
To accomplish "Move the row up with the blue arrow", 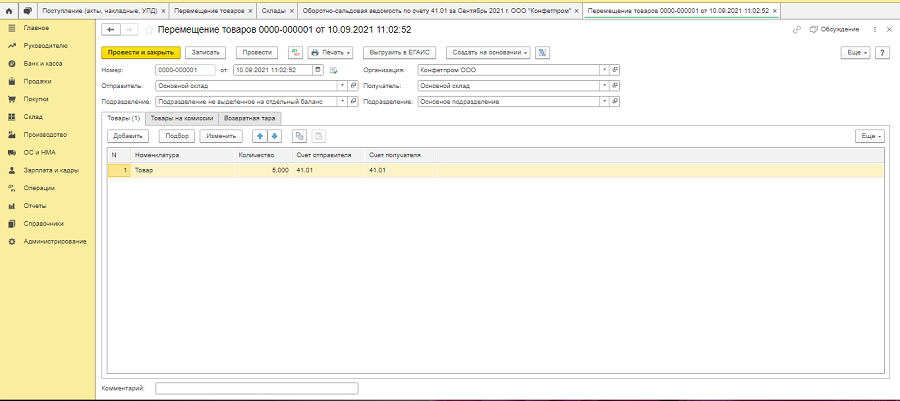I will 260,135.
